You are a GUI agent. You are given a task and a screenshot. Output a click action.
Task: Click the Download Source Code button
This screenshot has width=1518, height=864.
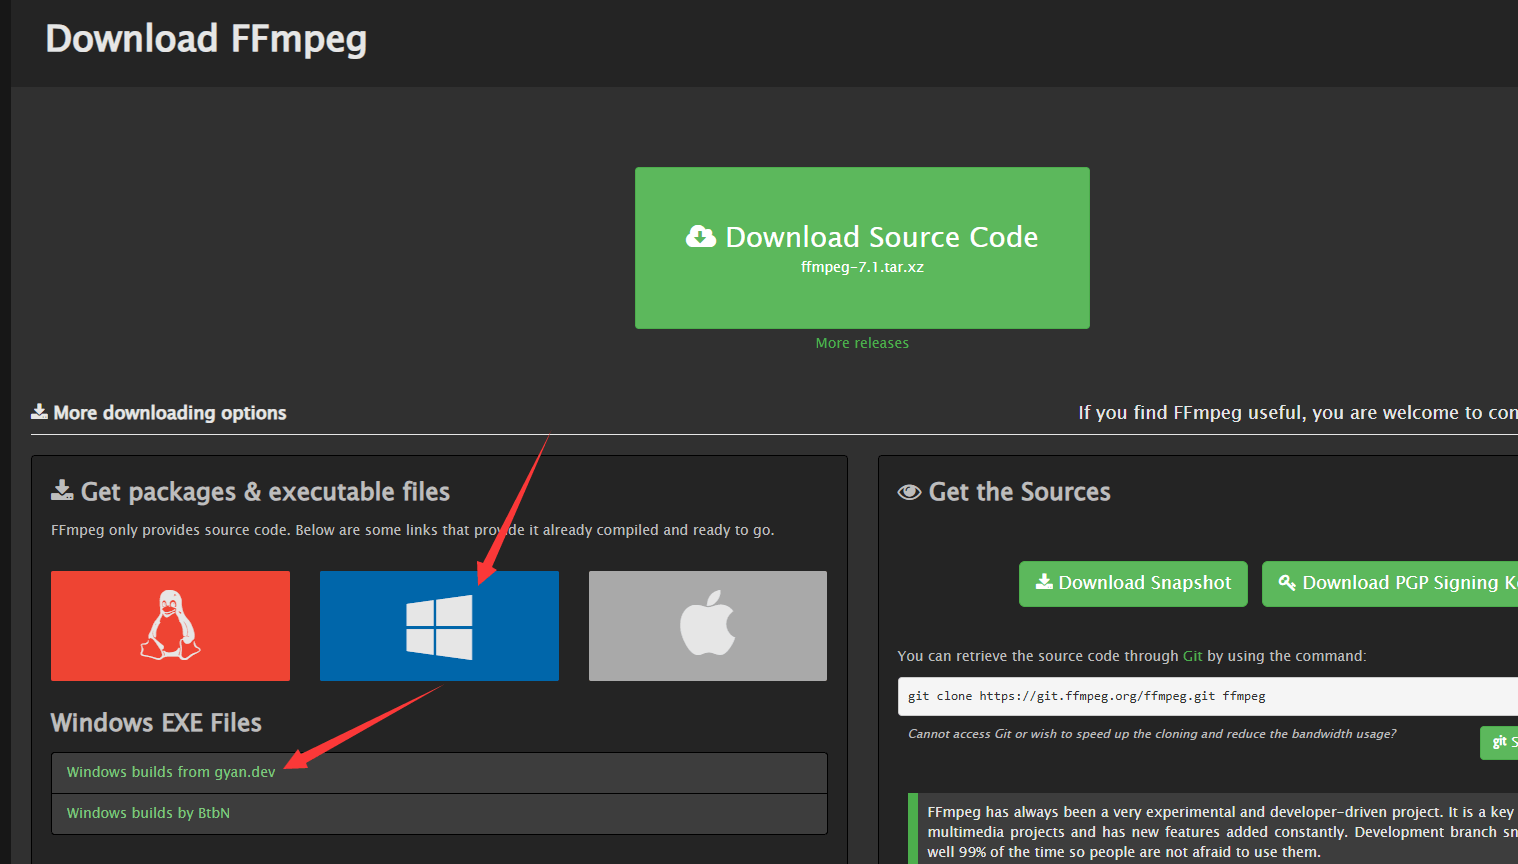(x=862, y=248)
